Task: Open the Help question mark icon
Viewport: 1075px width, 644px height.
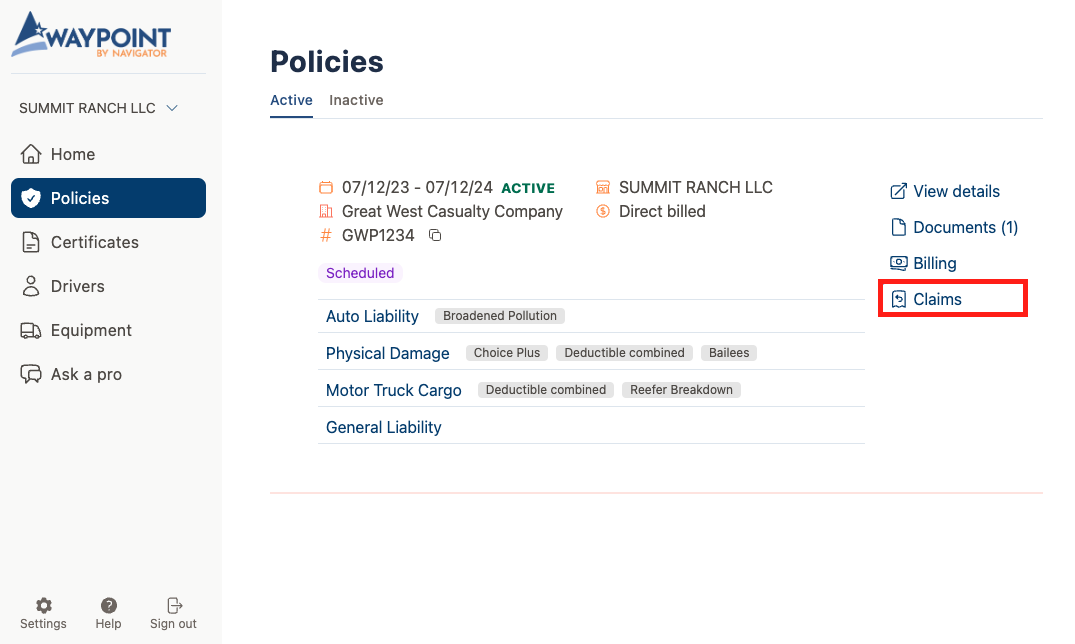Action: [108, 605]
